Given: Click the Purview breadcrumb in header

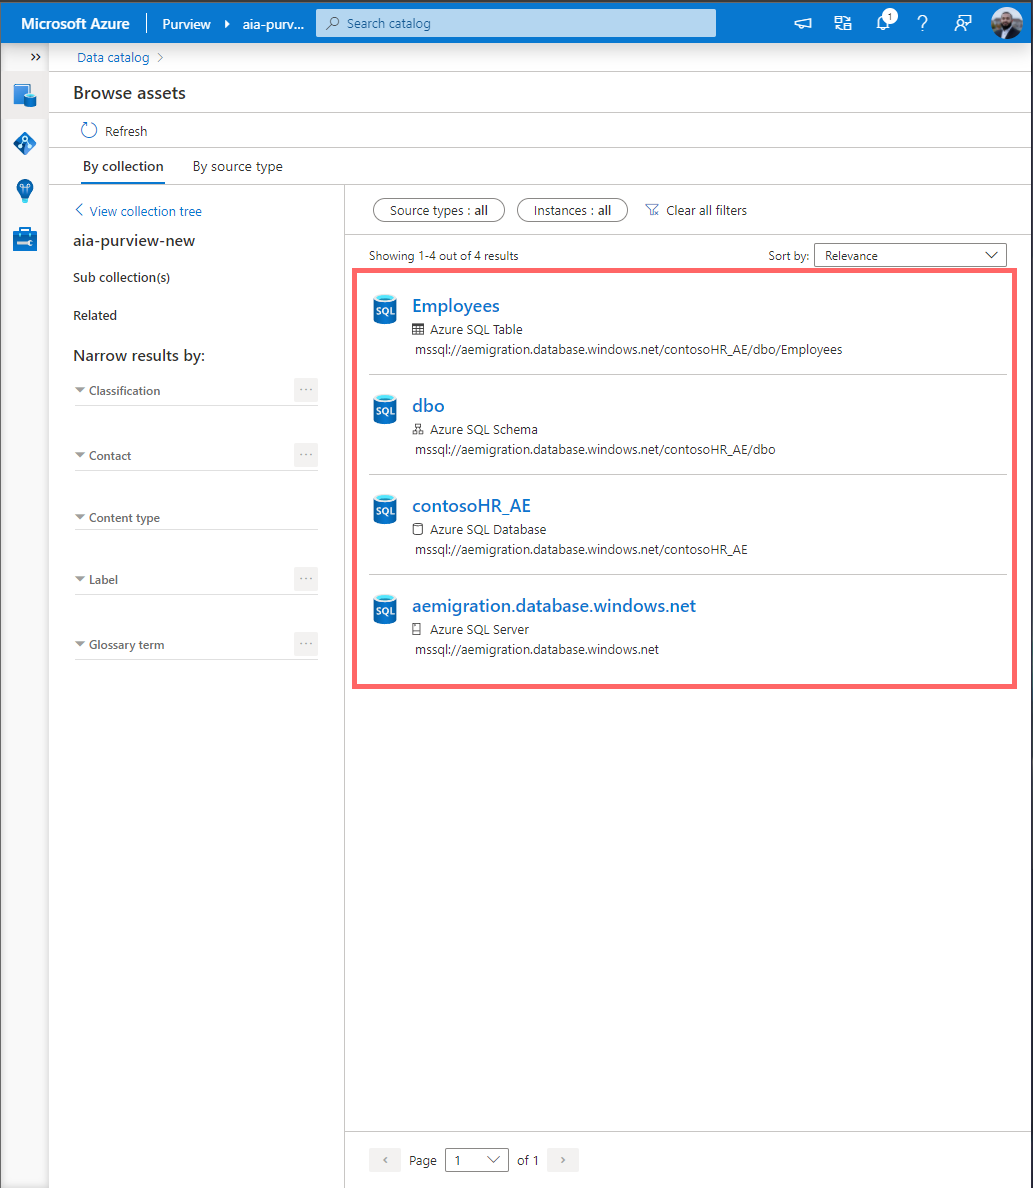Looking at the screenshot, I should click(186, 23).
